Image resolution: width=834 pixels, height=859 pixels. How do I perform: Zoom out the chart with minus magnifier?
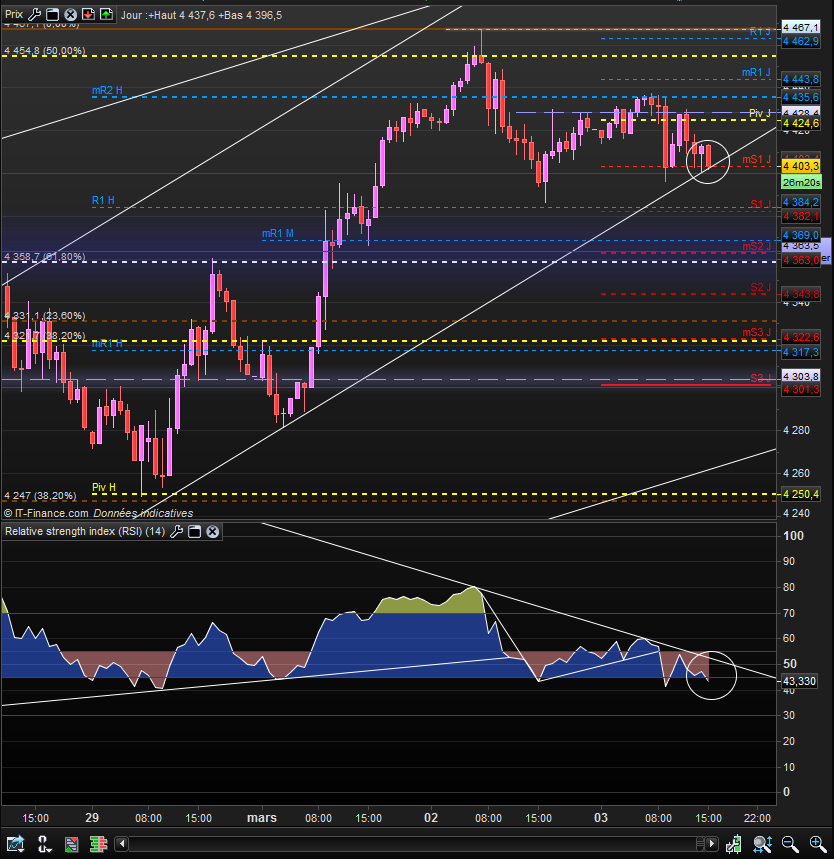pyautogui.click(x=790, y=844)
